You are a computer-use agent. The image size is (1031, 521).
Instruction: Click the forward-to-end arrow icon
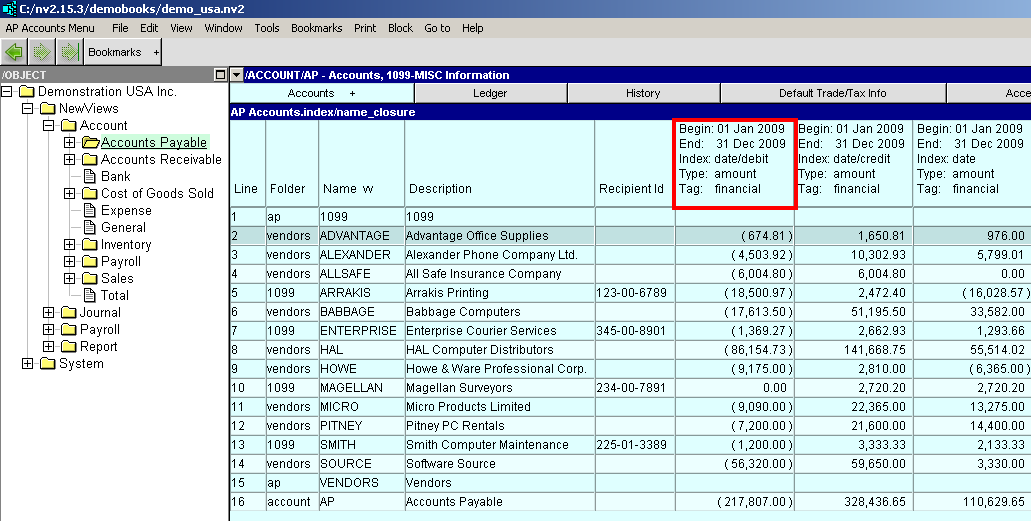pos(68,51)
